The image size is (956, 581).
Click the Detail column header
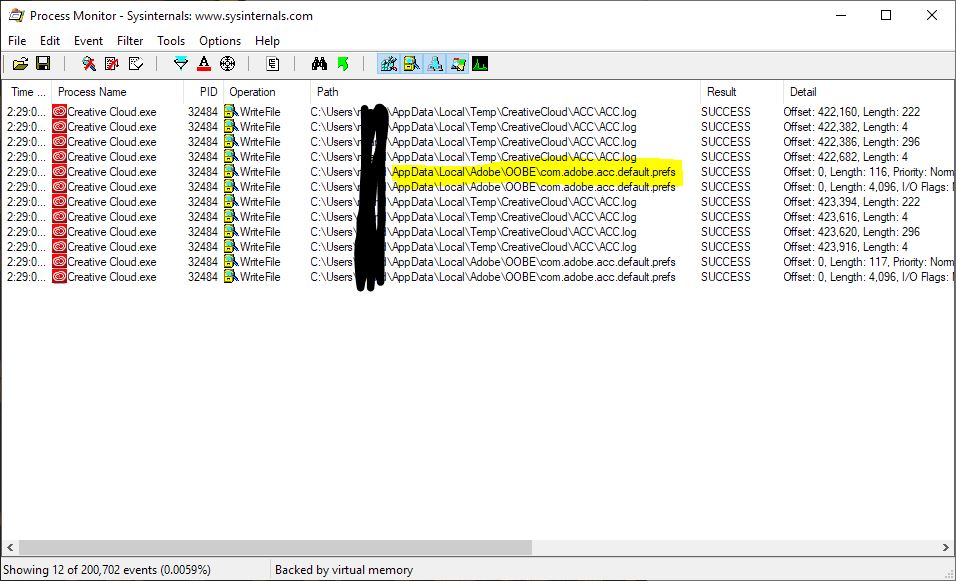(869, 92)
